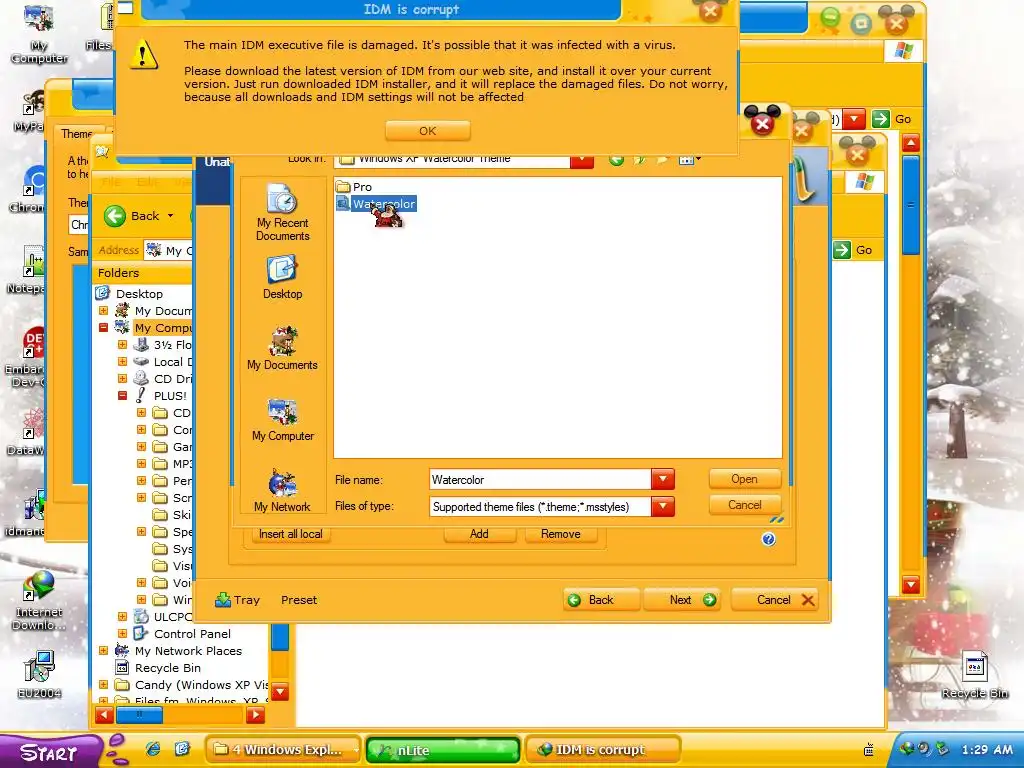Click left arrow of Folders horizontal scrollbar
Screen dimensions: 1024x768
104,715
